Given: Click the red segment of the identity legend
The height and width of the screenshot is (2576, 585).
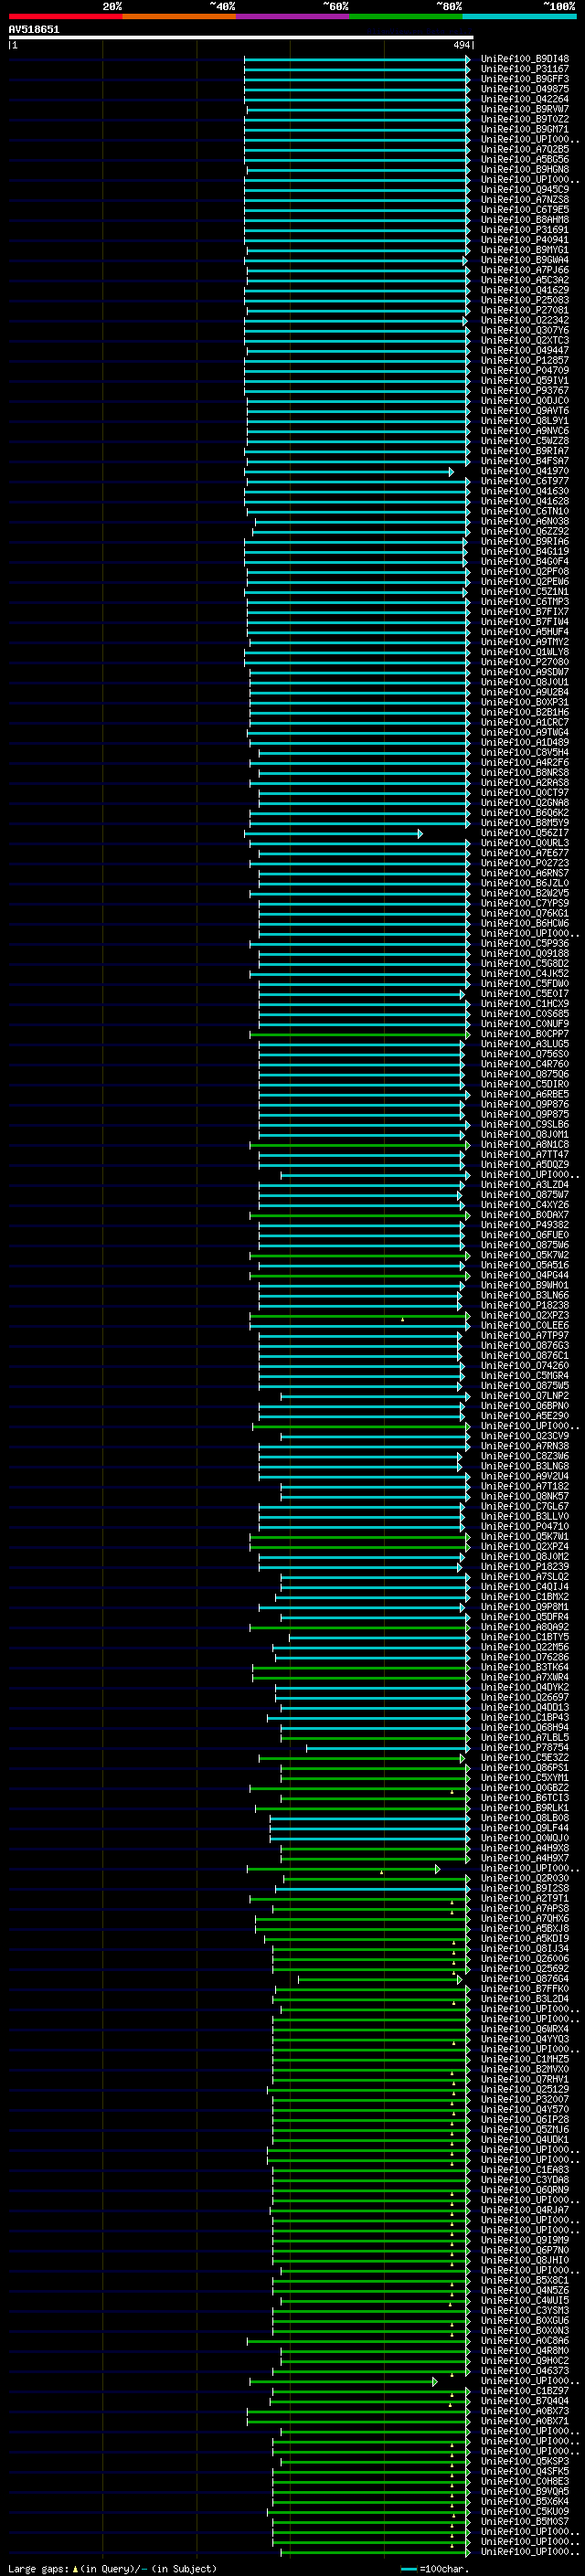Looking at the screenshot, I should [x=65, y=16].
